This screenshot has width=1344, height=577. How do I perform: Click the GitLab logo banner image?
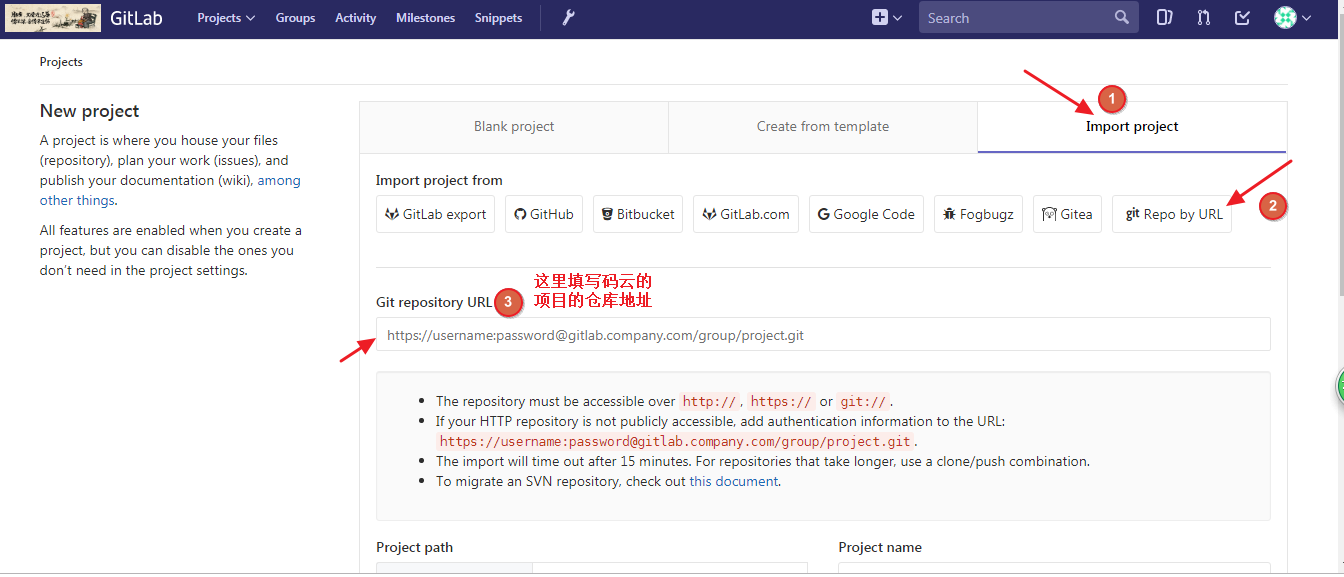click(x=53, y=18)
